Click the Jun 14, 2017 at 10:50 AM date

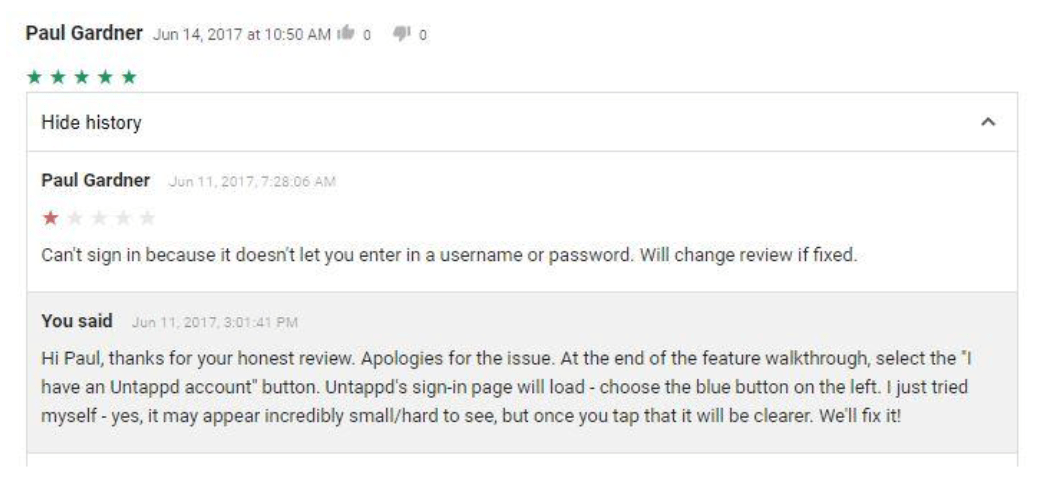(x=242, y=35)
